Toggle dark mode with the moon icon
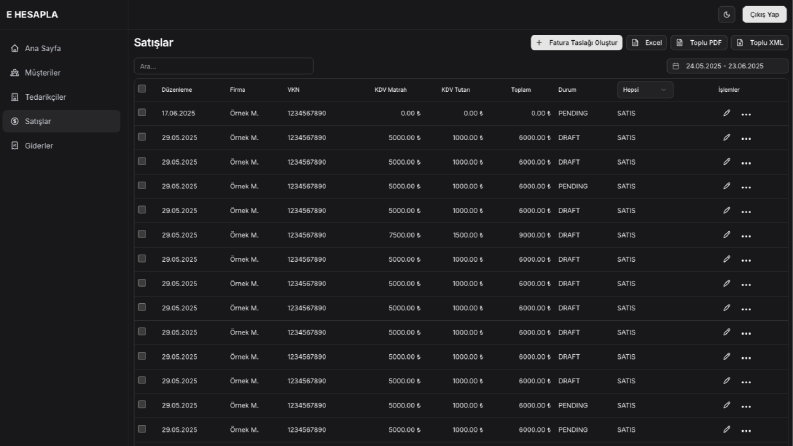This screenshot has width=793, height=446. click(727, 15)
